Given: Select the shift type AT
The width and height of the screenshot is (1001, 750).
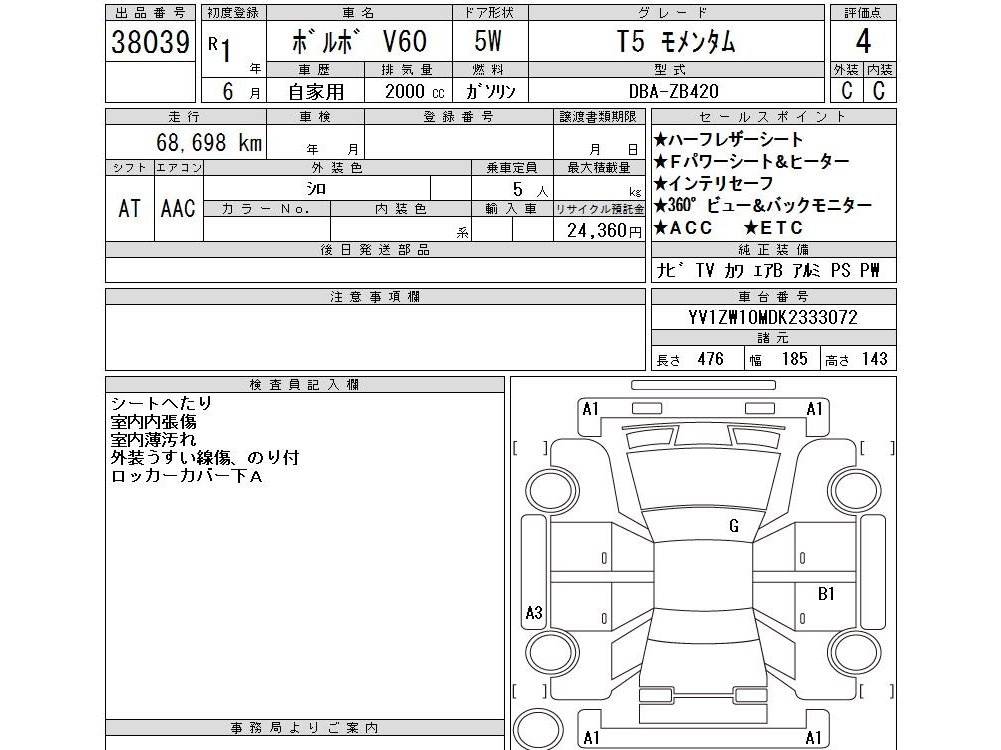Looking at the screenshot, I should [x=130, y=208].
